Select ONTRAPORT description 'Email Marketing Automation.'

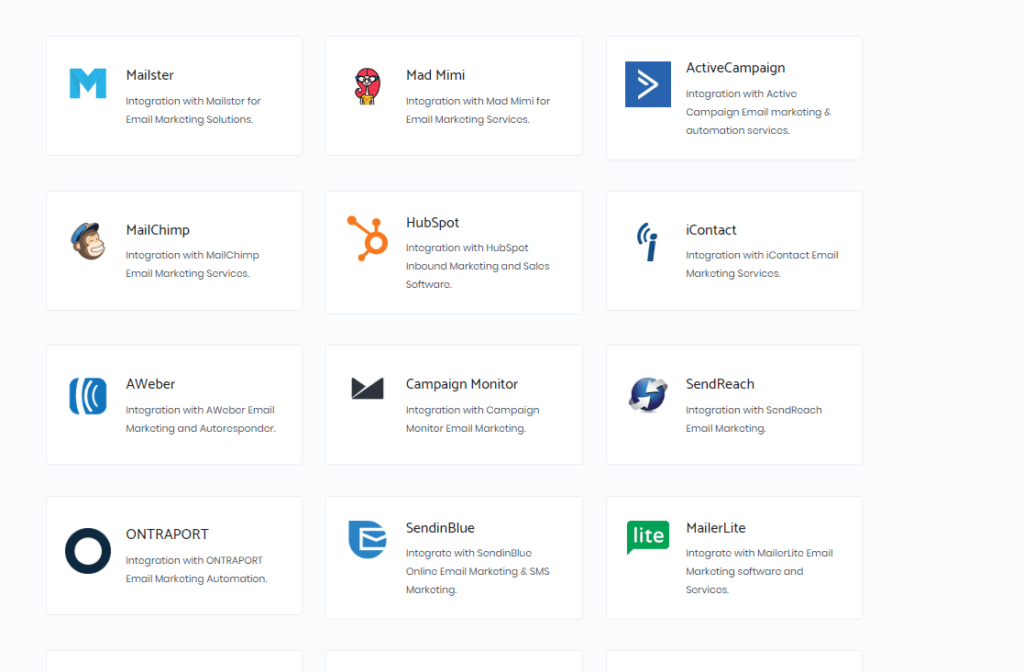(197, 569)
